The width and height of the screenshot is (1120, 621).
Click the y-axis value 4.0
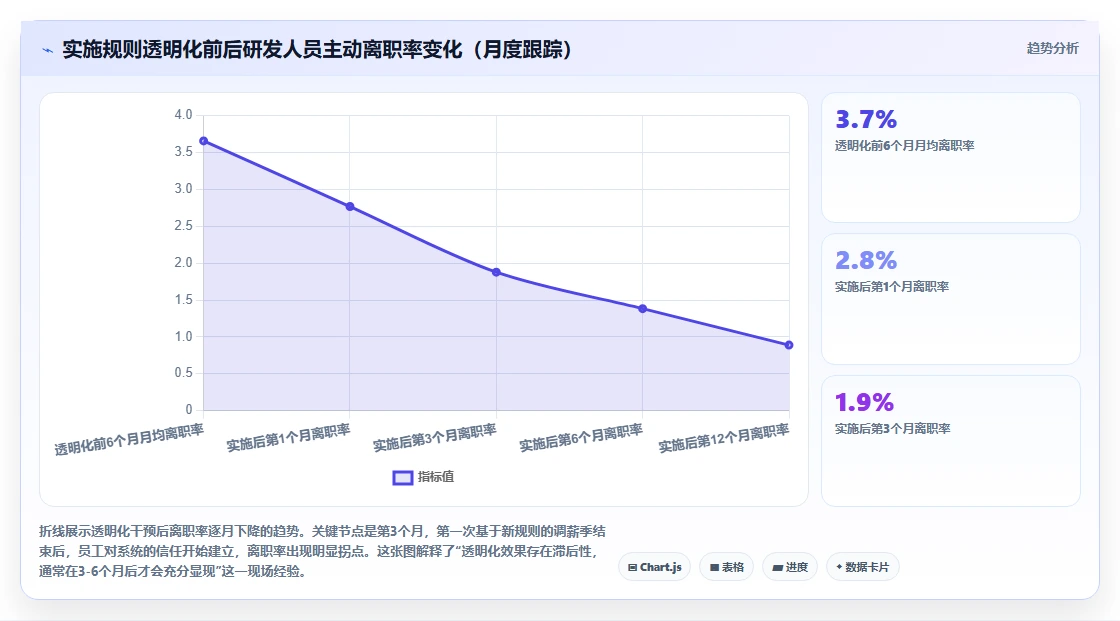184,114
